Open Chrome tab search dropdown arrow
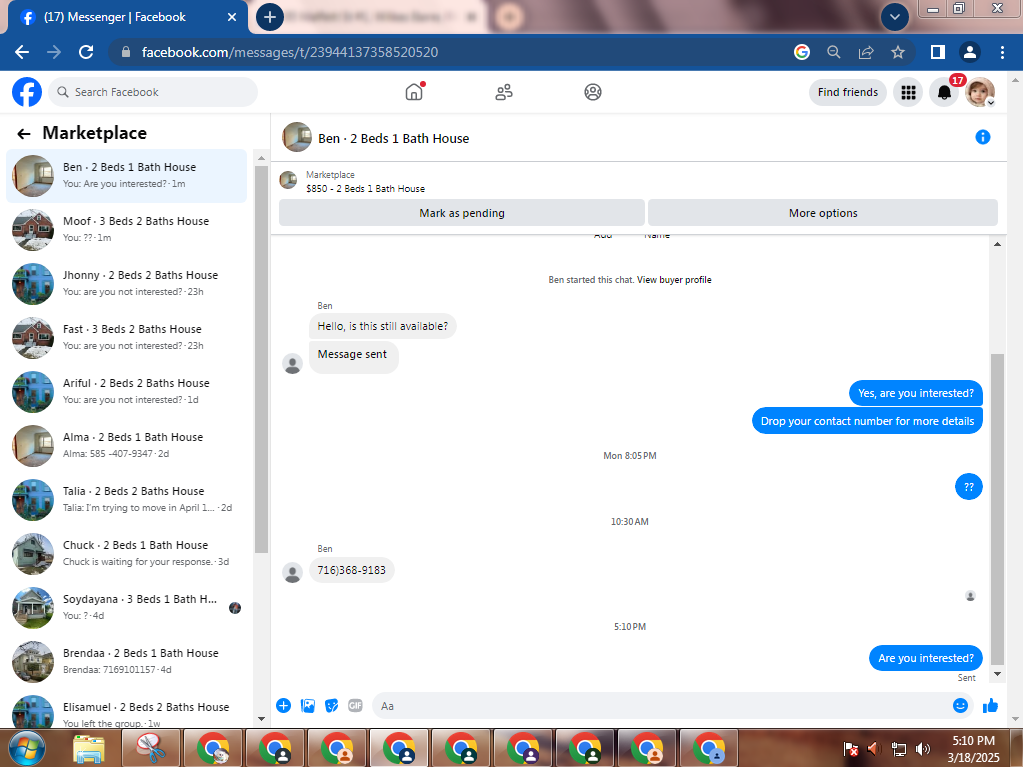The image size is (1023, 767). pyautogui.click(x=894, y=17)
